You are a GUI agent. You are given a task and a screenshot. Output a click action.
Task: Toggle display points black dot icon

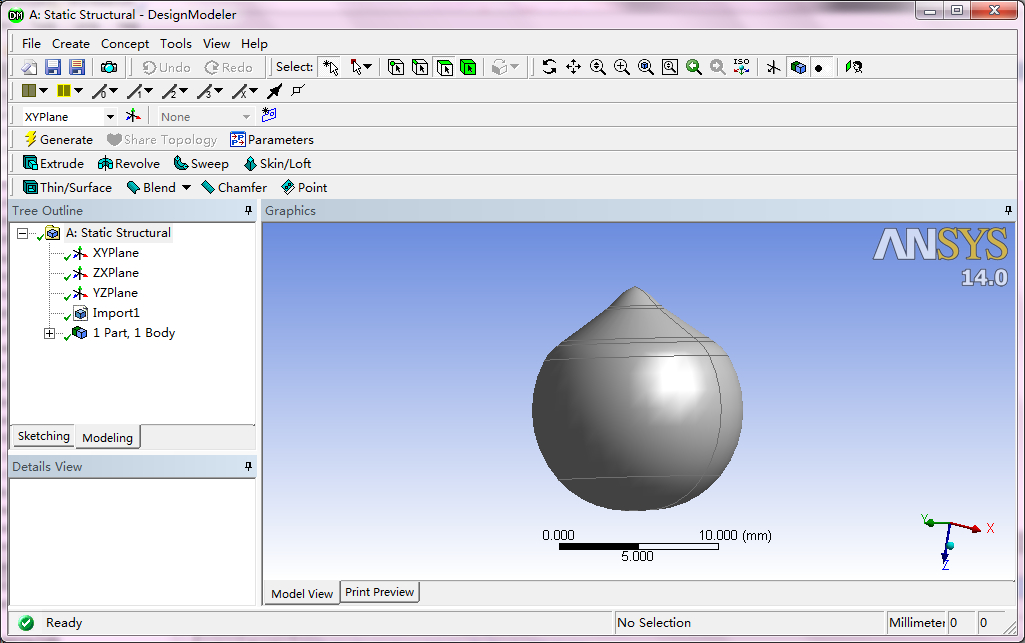tap(818, 67)
